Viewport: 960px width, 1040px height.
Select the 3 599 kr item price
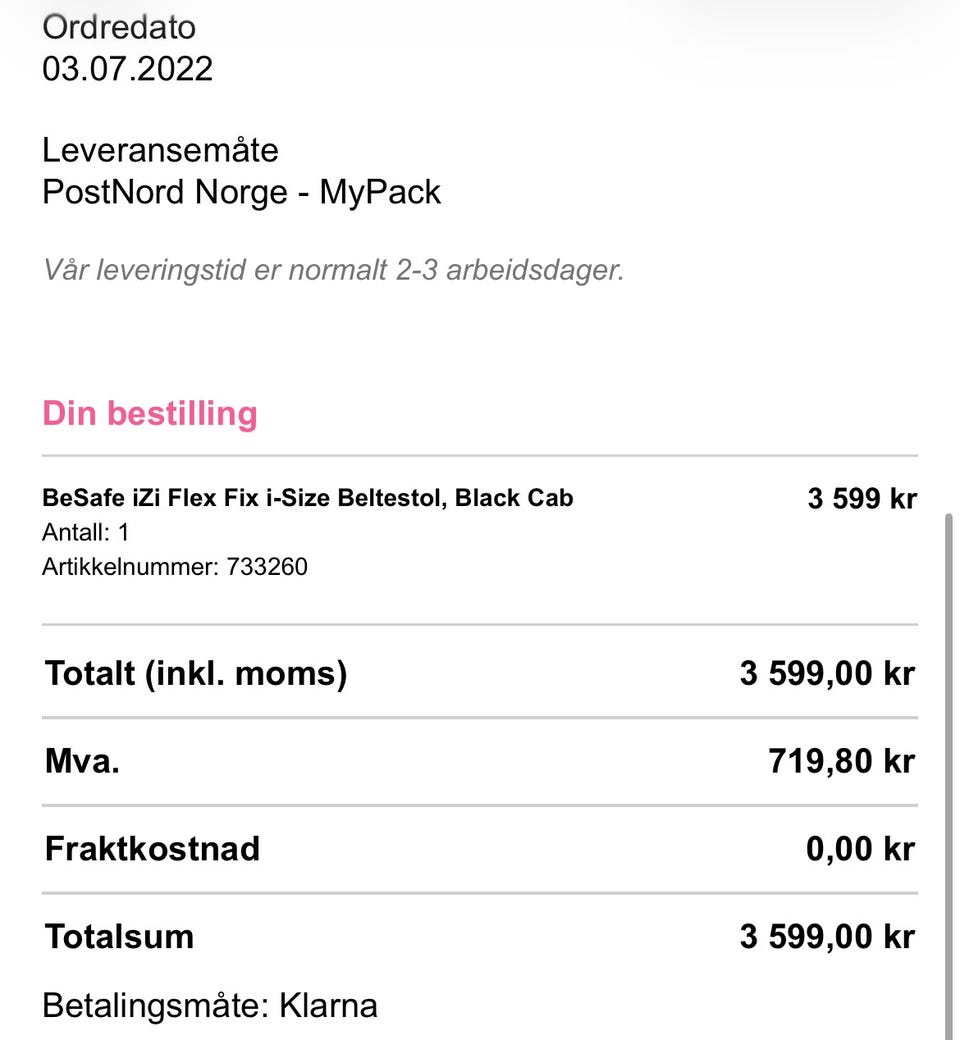pos(862,499)
